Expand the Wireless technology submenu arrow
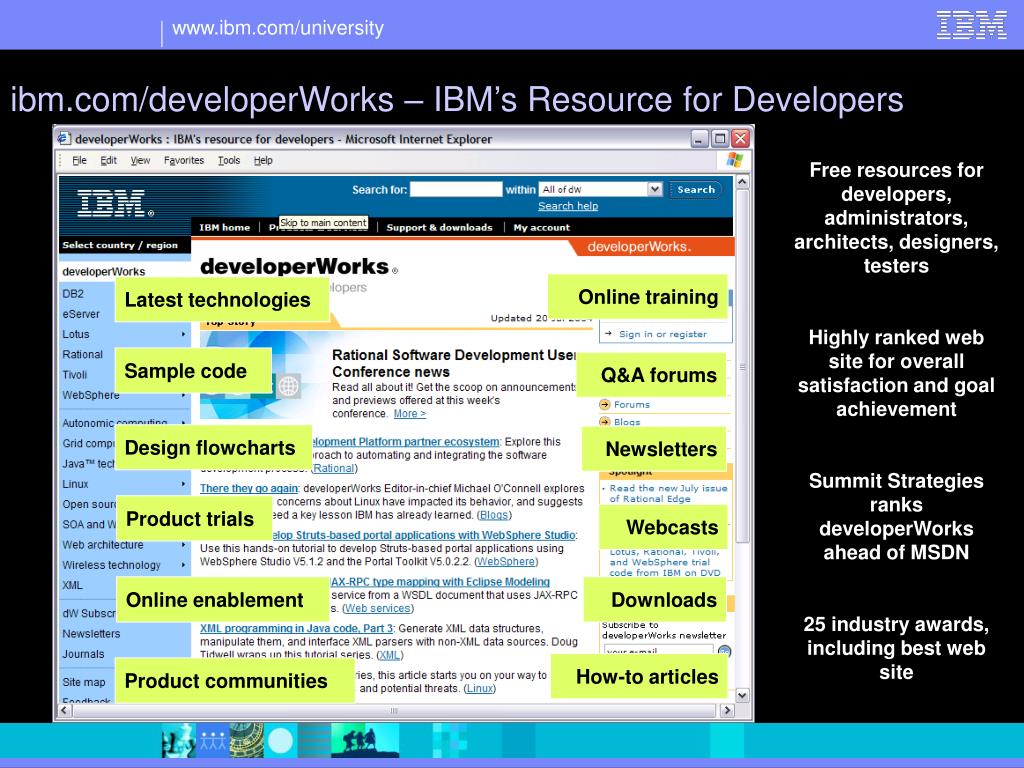Image resolution: width=1024 pixels, height=768 pixels. [x=184, y=565]
